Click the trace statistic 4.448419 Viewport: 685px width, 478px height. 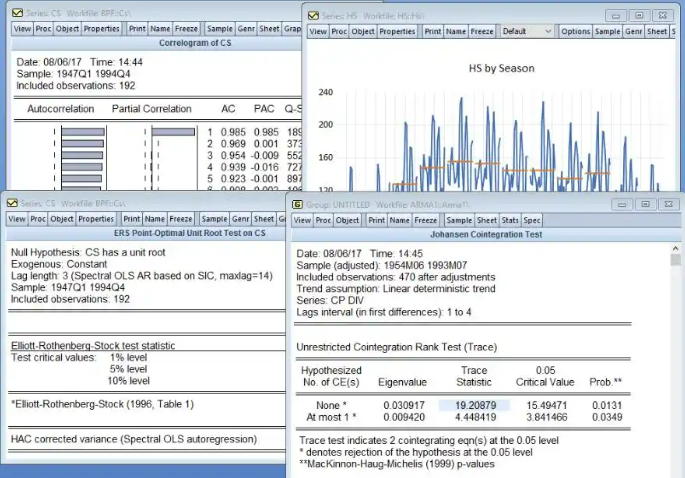(475, 417)
